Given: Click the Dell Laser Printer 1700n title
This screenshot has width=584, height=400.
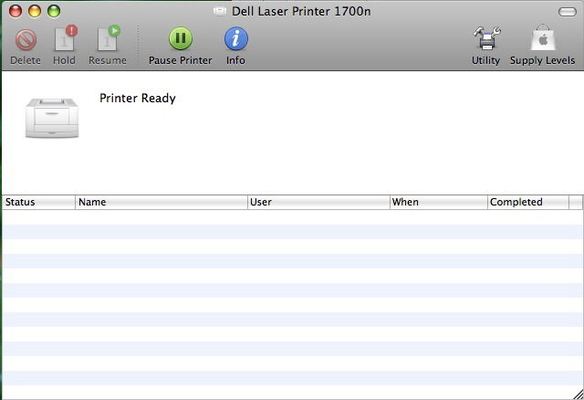Looking at the screenshot, I should point(301,11).
